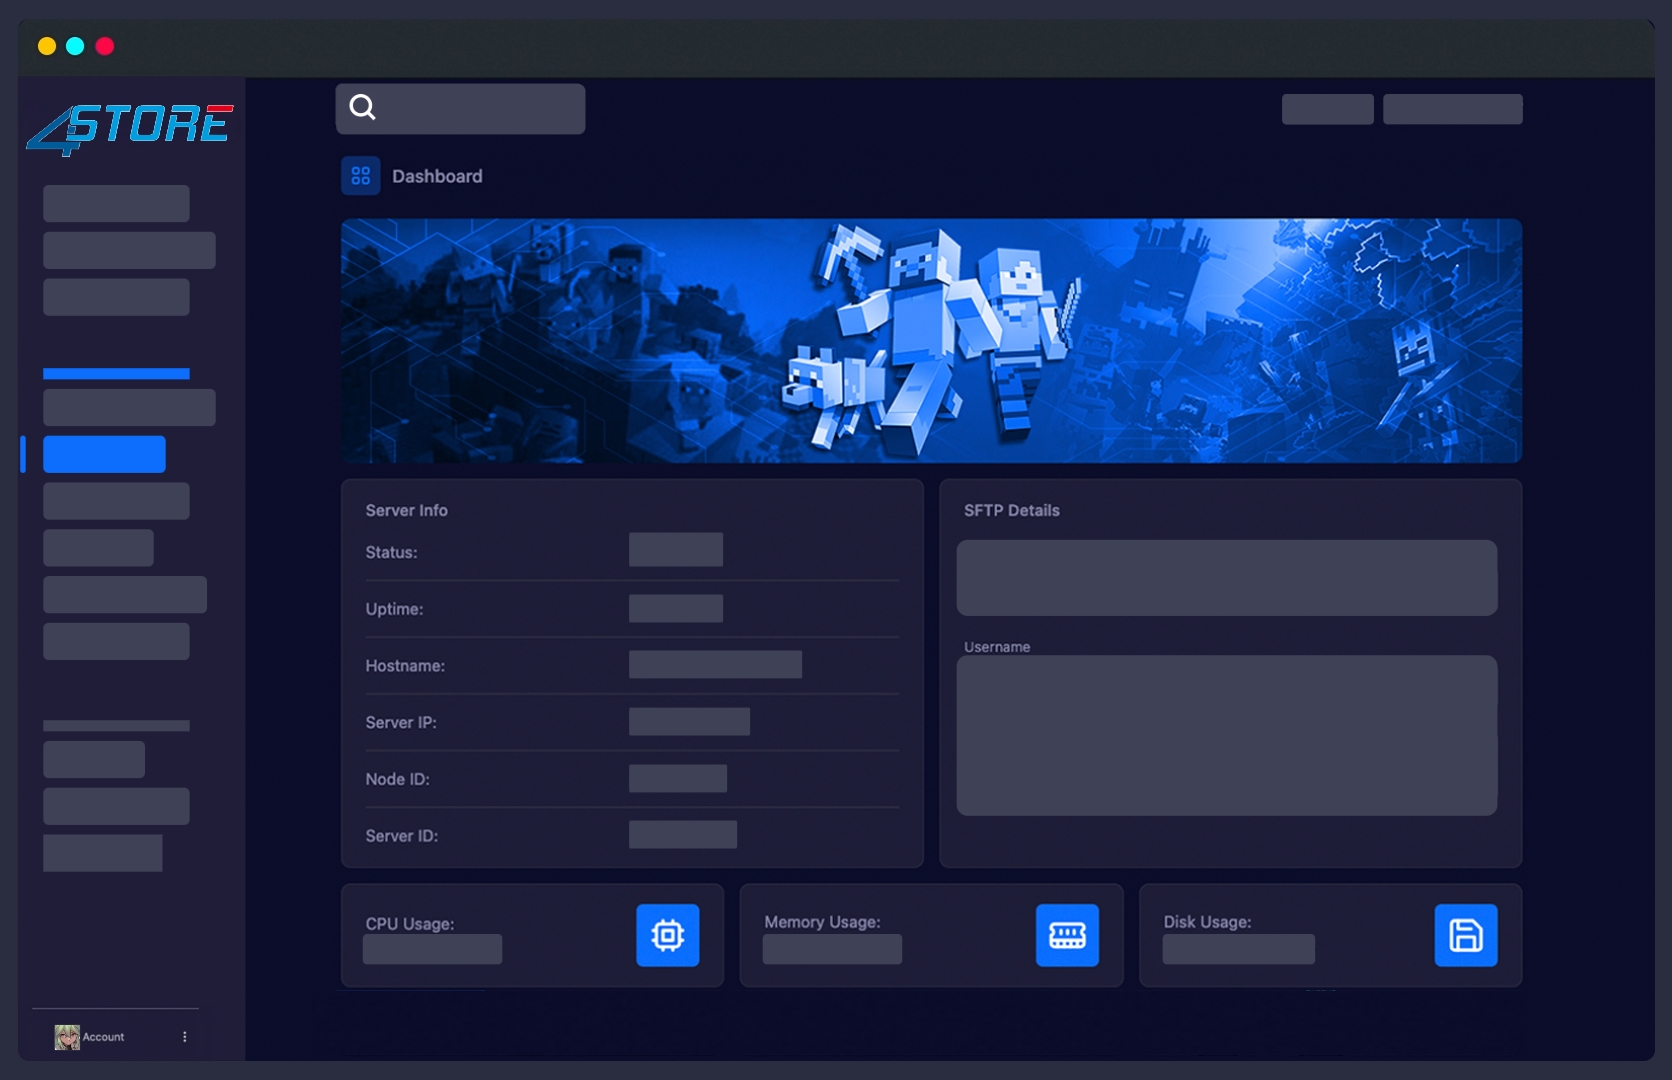Click the "CPU Usage:" label
The width and height of the screenshot is (1672, 1080).
(409, 924)
